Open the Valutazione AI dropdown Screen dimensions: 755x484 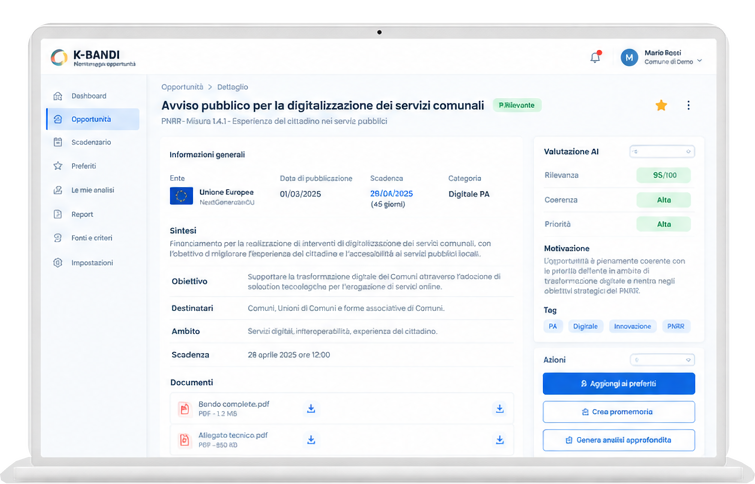coord(662,152)
